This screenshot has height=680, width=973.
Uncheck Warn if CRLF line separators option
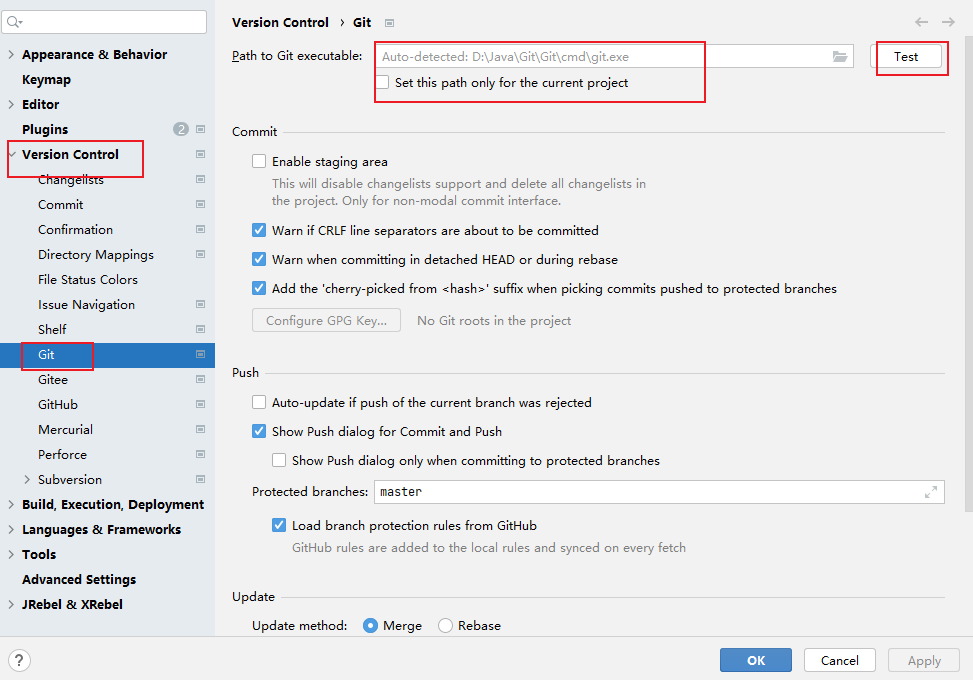(259, 231)
